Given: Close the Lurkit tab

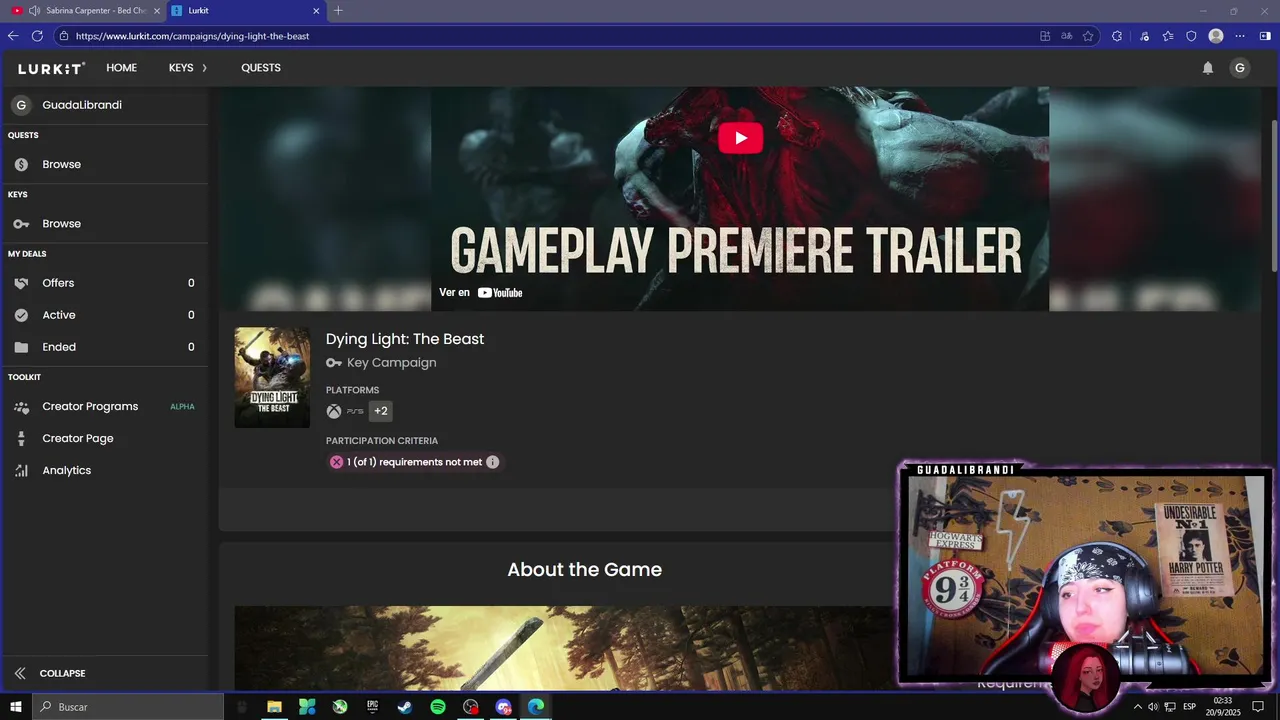Looking at the screenshot, I should [317, 10].
